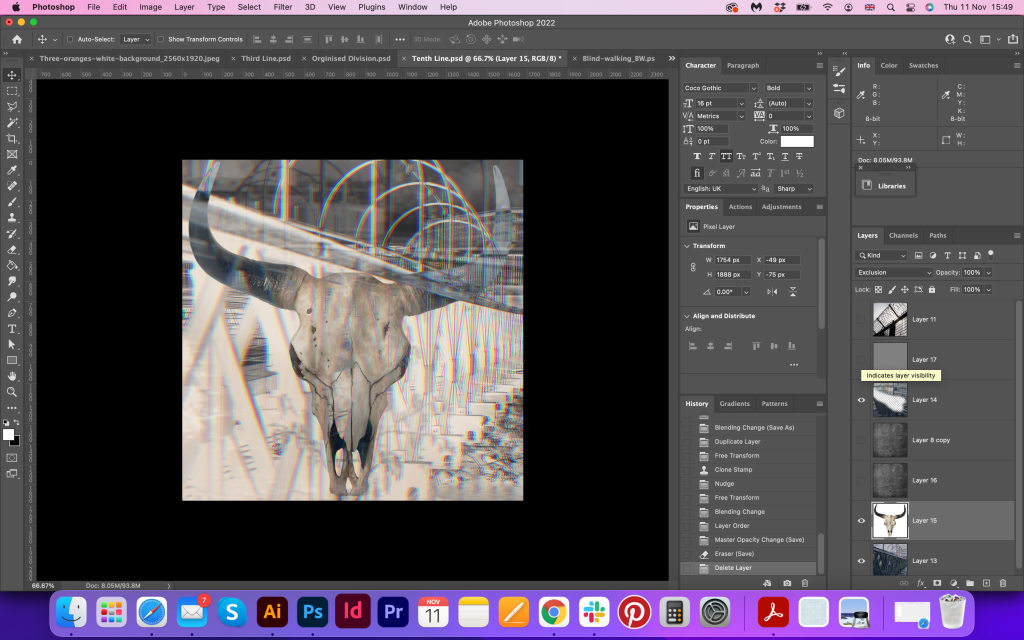
Task: Pick the Clone Stamp tool
Action: (x=12, y=217)
